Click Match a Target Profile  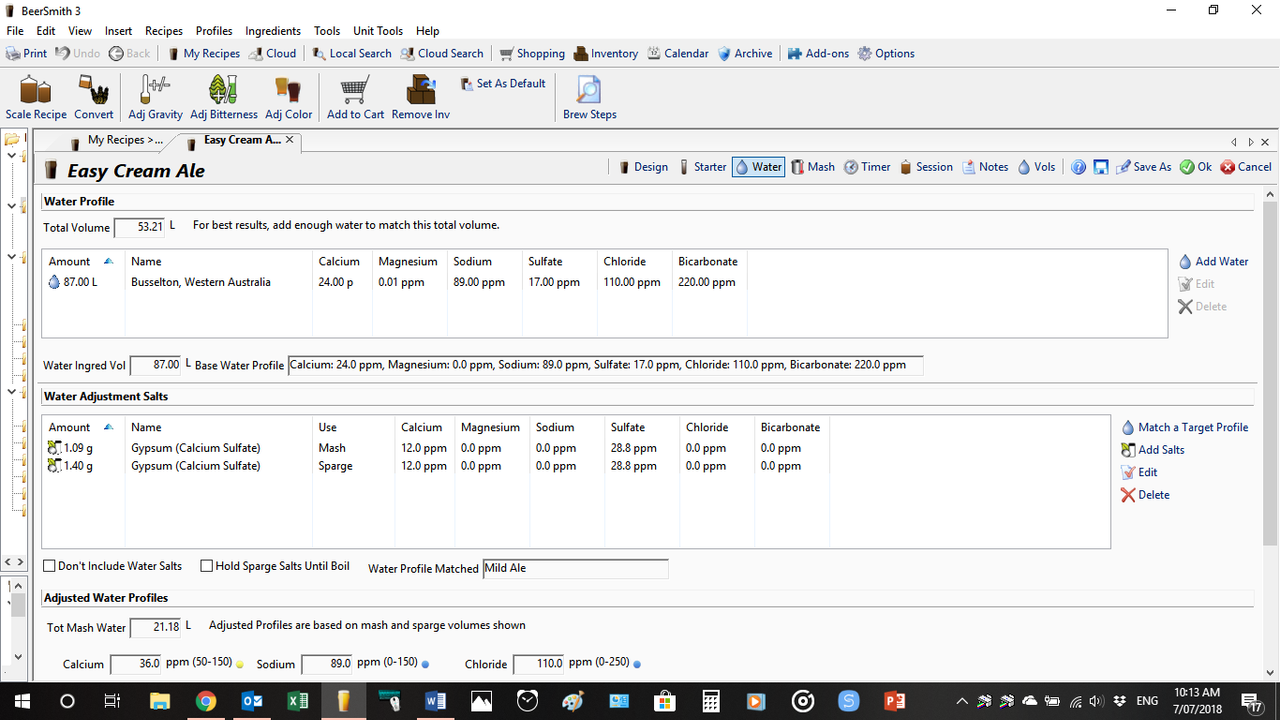[x=1184, y=427]
